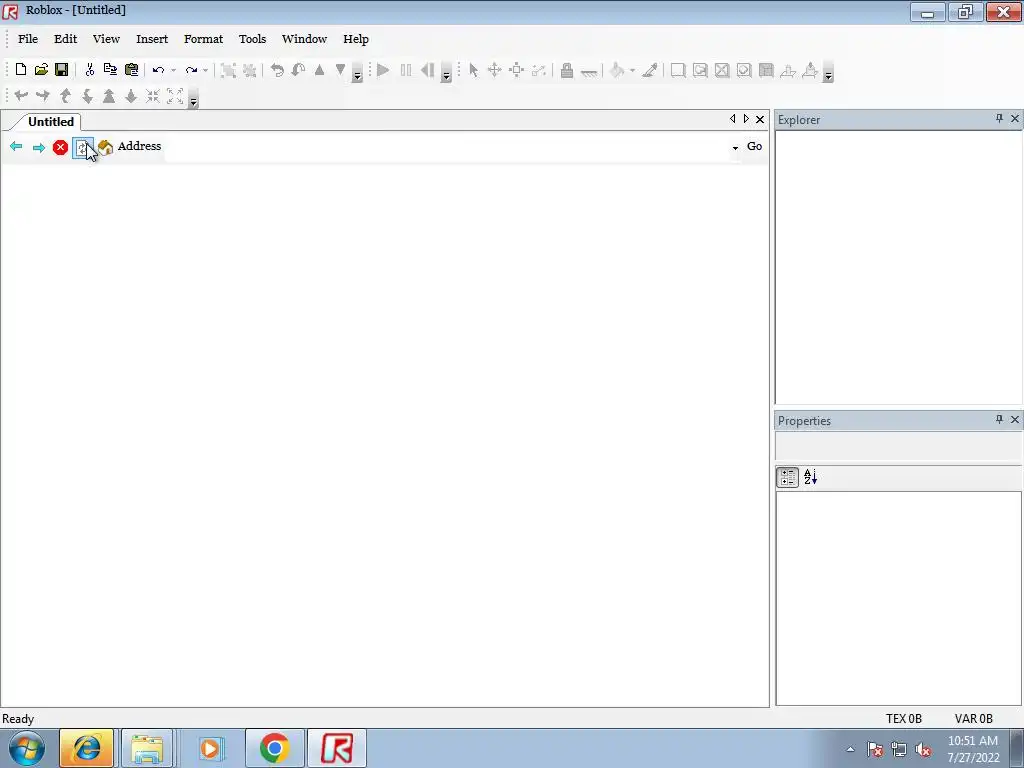The height and width of the screenshot is (768, 1024).
Task: Choose the flat smooth surface tool
Action: coord(678,70)
